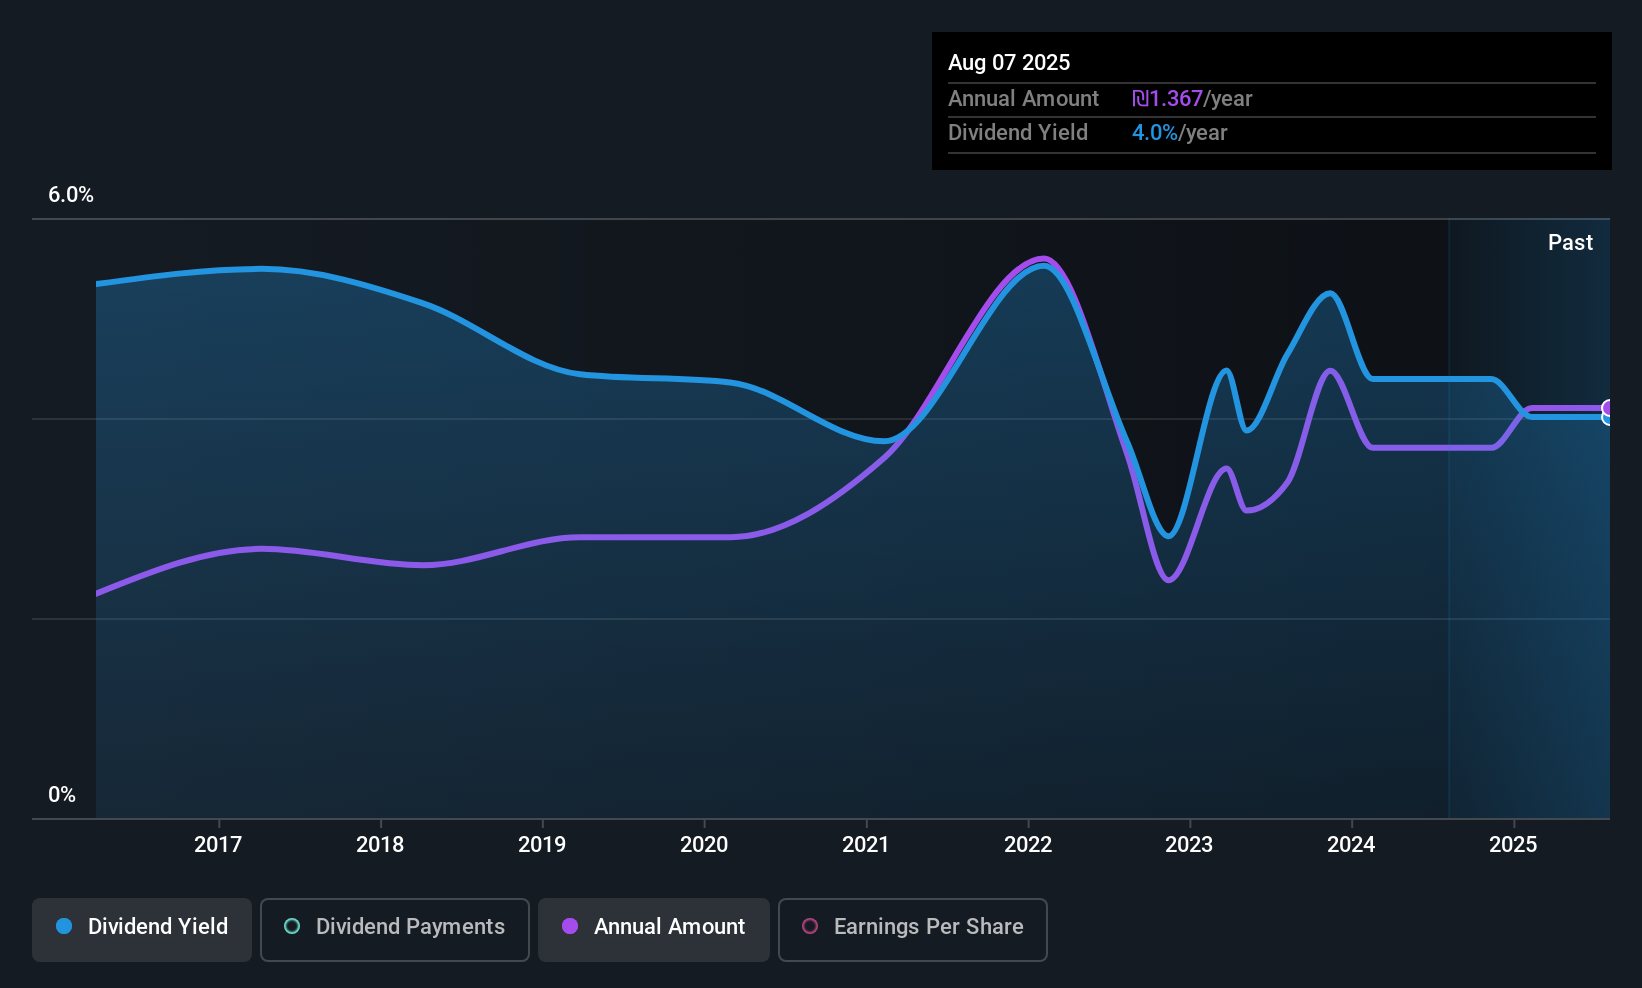The height and width of the screenshot is (988, 1642).
Task: Click the 2017 x-axis label
Action: (x=218, y=845)
